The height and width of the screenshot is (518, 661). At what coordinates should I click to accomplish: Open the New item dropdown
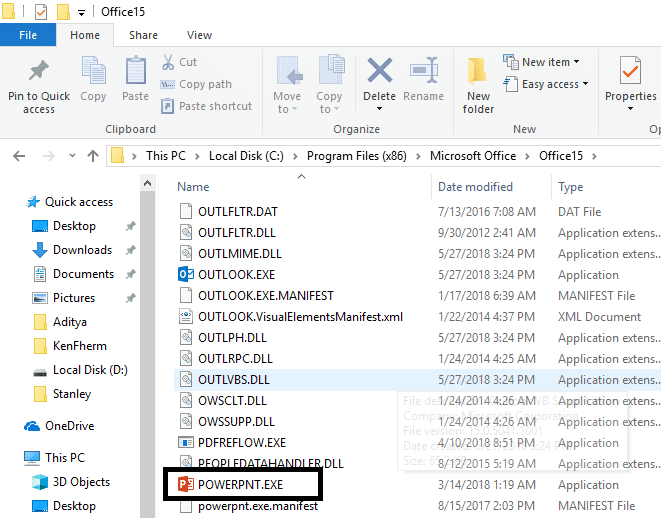pyautogui.click(x=541, y=62)
